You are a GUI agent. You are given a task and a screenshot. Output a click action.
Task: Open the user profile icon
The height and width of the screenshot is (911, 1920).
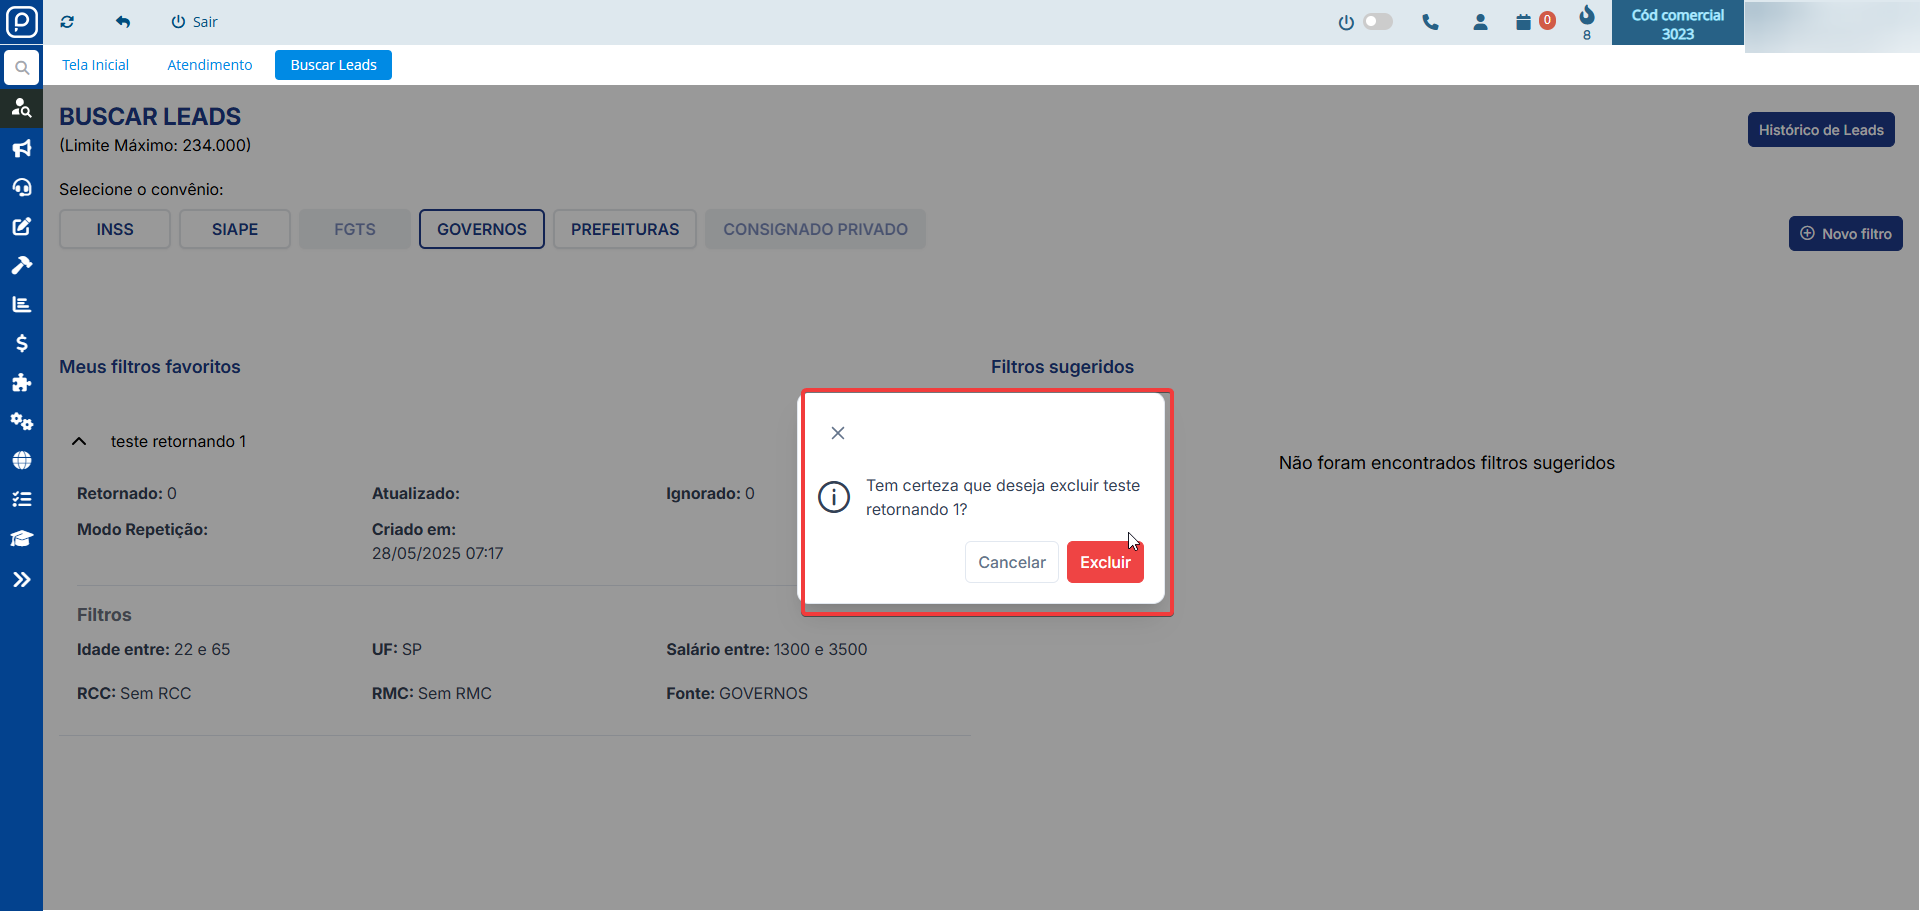[1480, 22]
